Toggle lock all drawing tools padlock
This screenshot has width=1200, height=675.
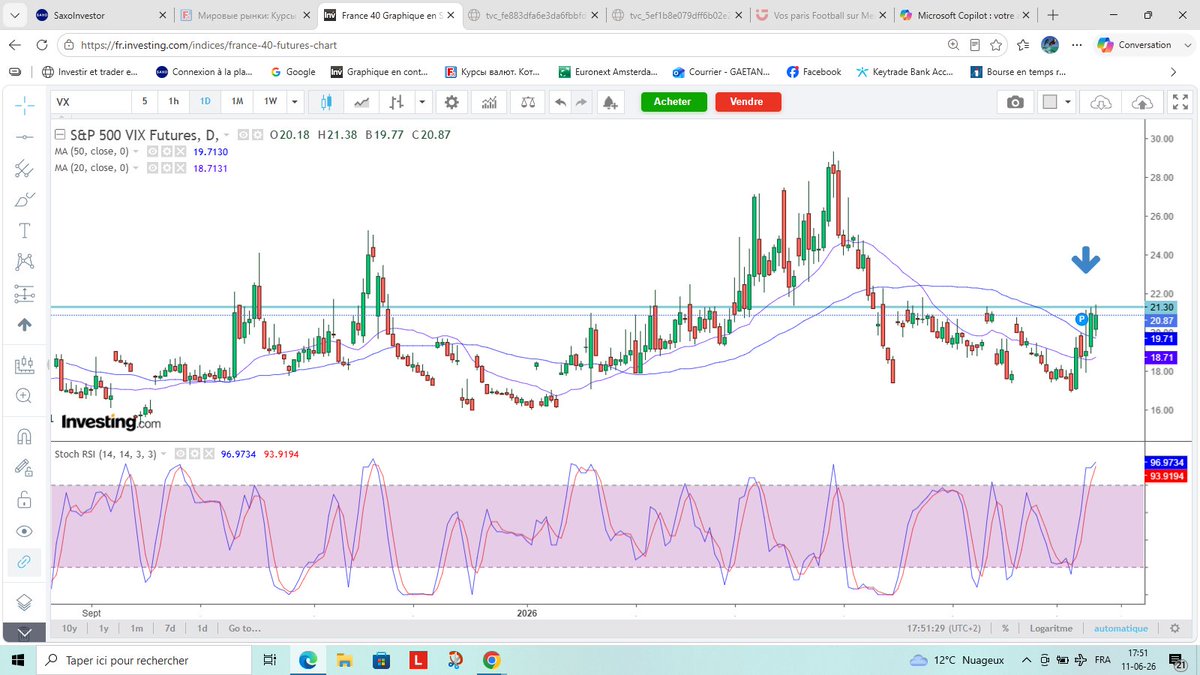(x=25, y=498)
